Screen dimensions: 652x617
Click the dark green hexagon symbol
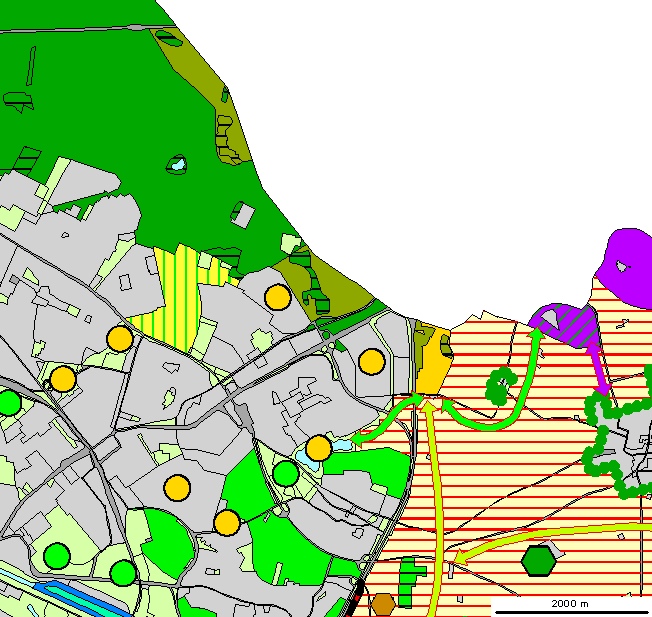538,561
